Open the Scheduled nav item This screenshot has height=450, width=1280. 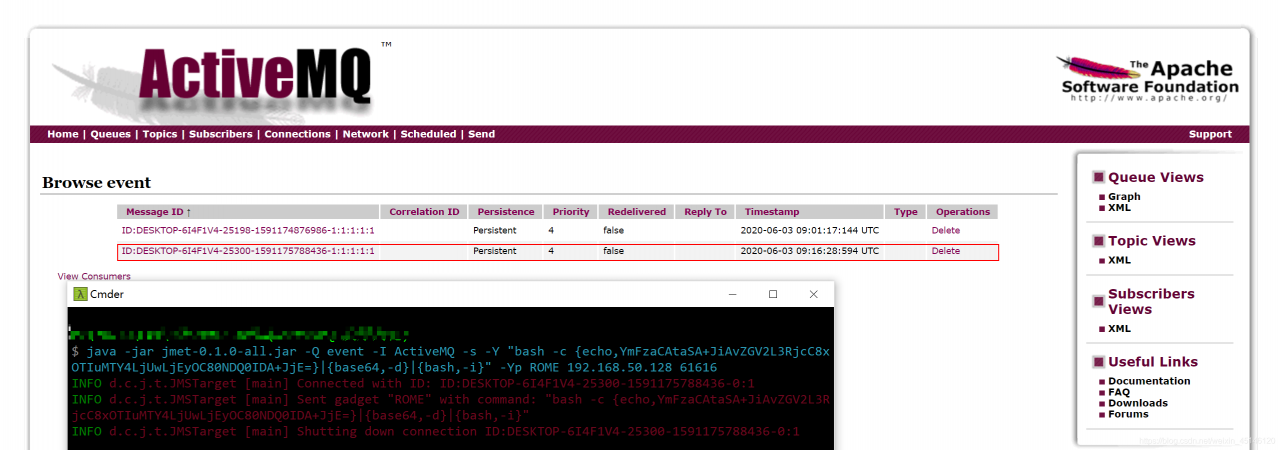tap(428, 134)
